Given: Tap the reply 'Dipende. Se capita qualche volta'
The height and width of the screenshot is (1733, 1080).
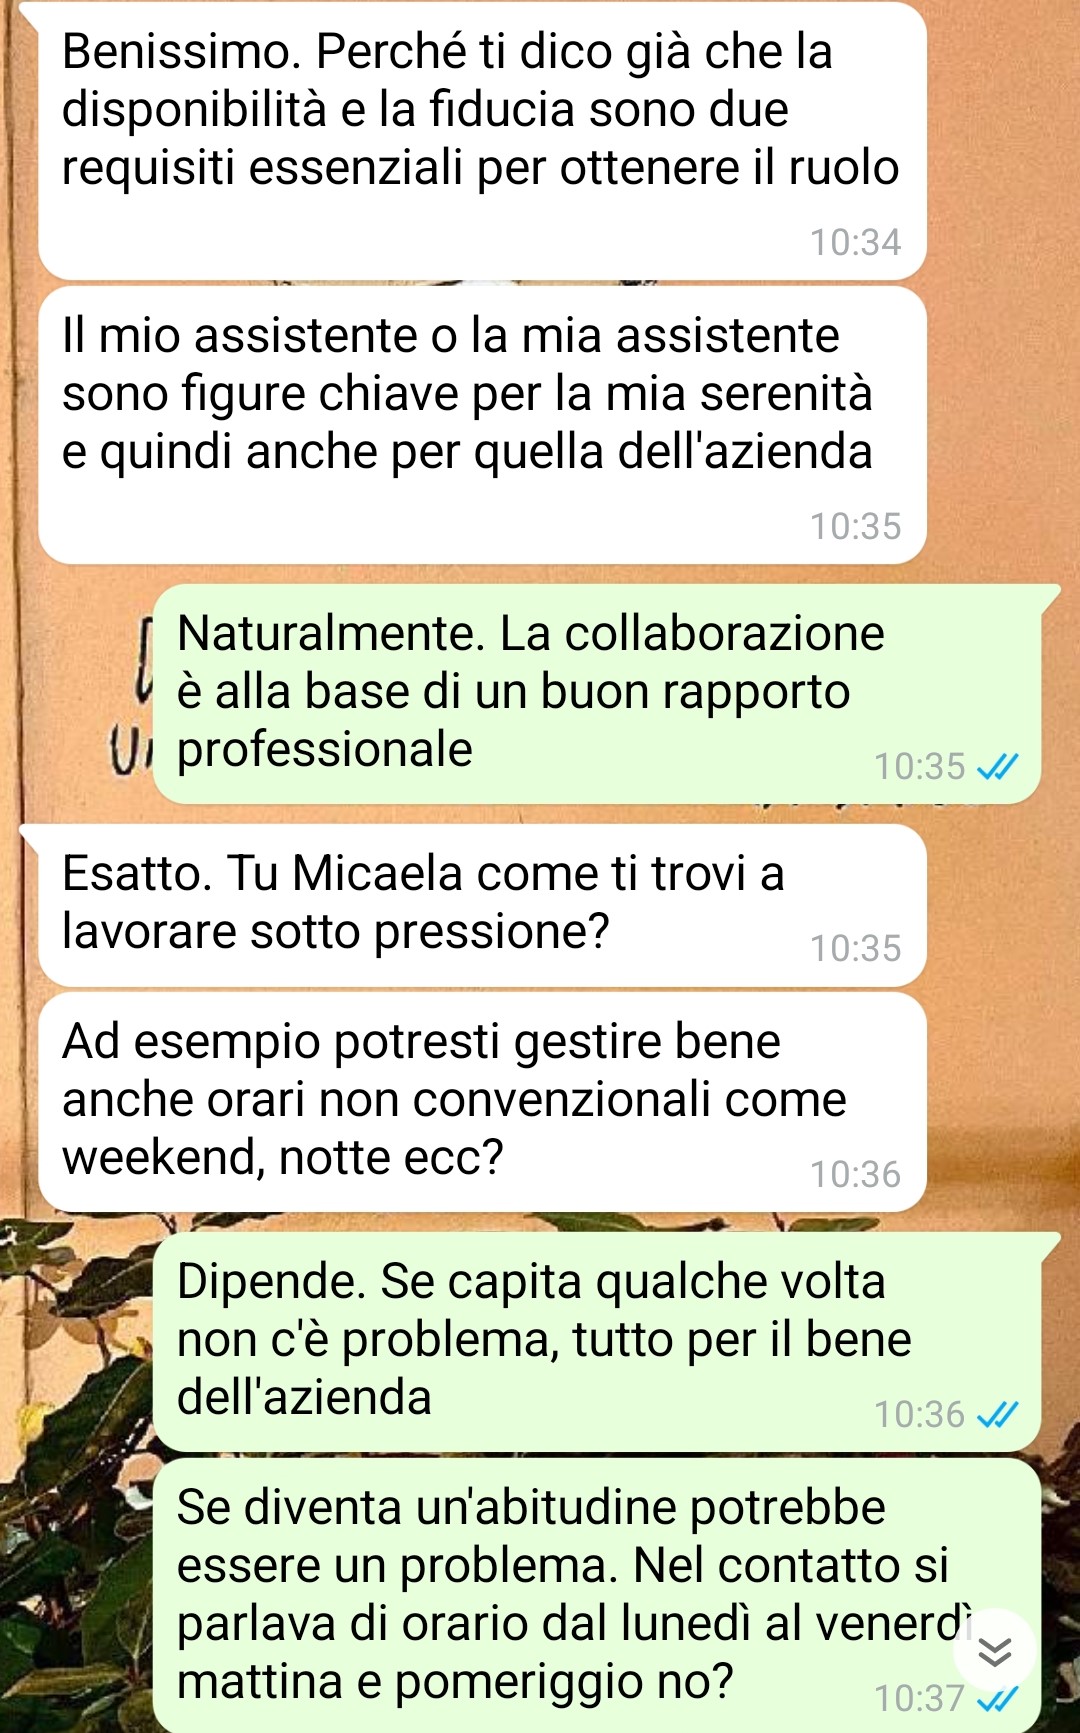Looking at the screenshot, I should [597, 1342].
